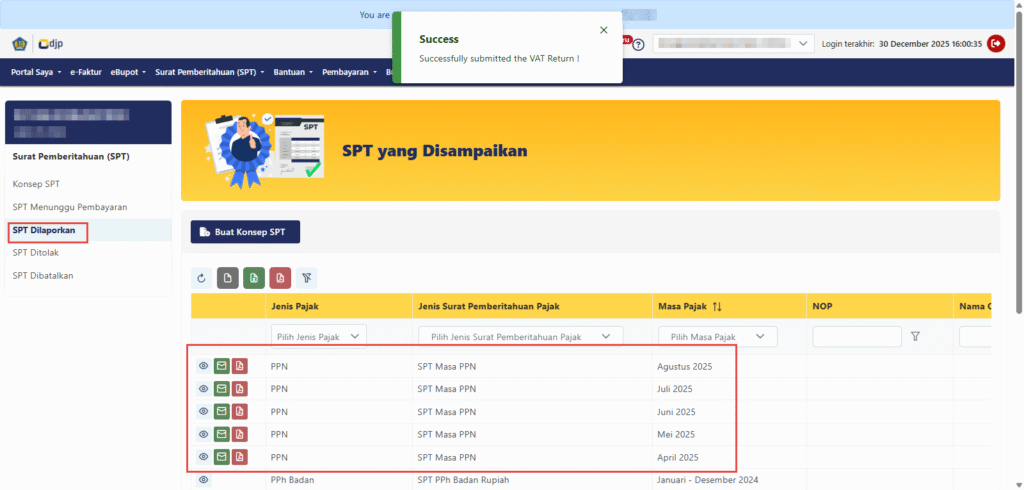Click the NOP column filter funnel icon
Screen dimensions: 1024x490
[x=914, y=337]
